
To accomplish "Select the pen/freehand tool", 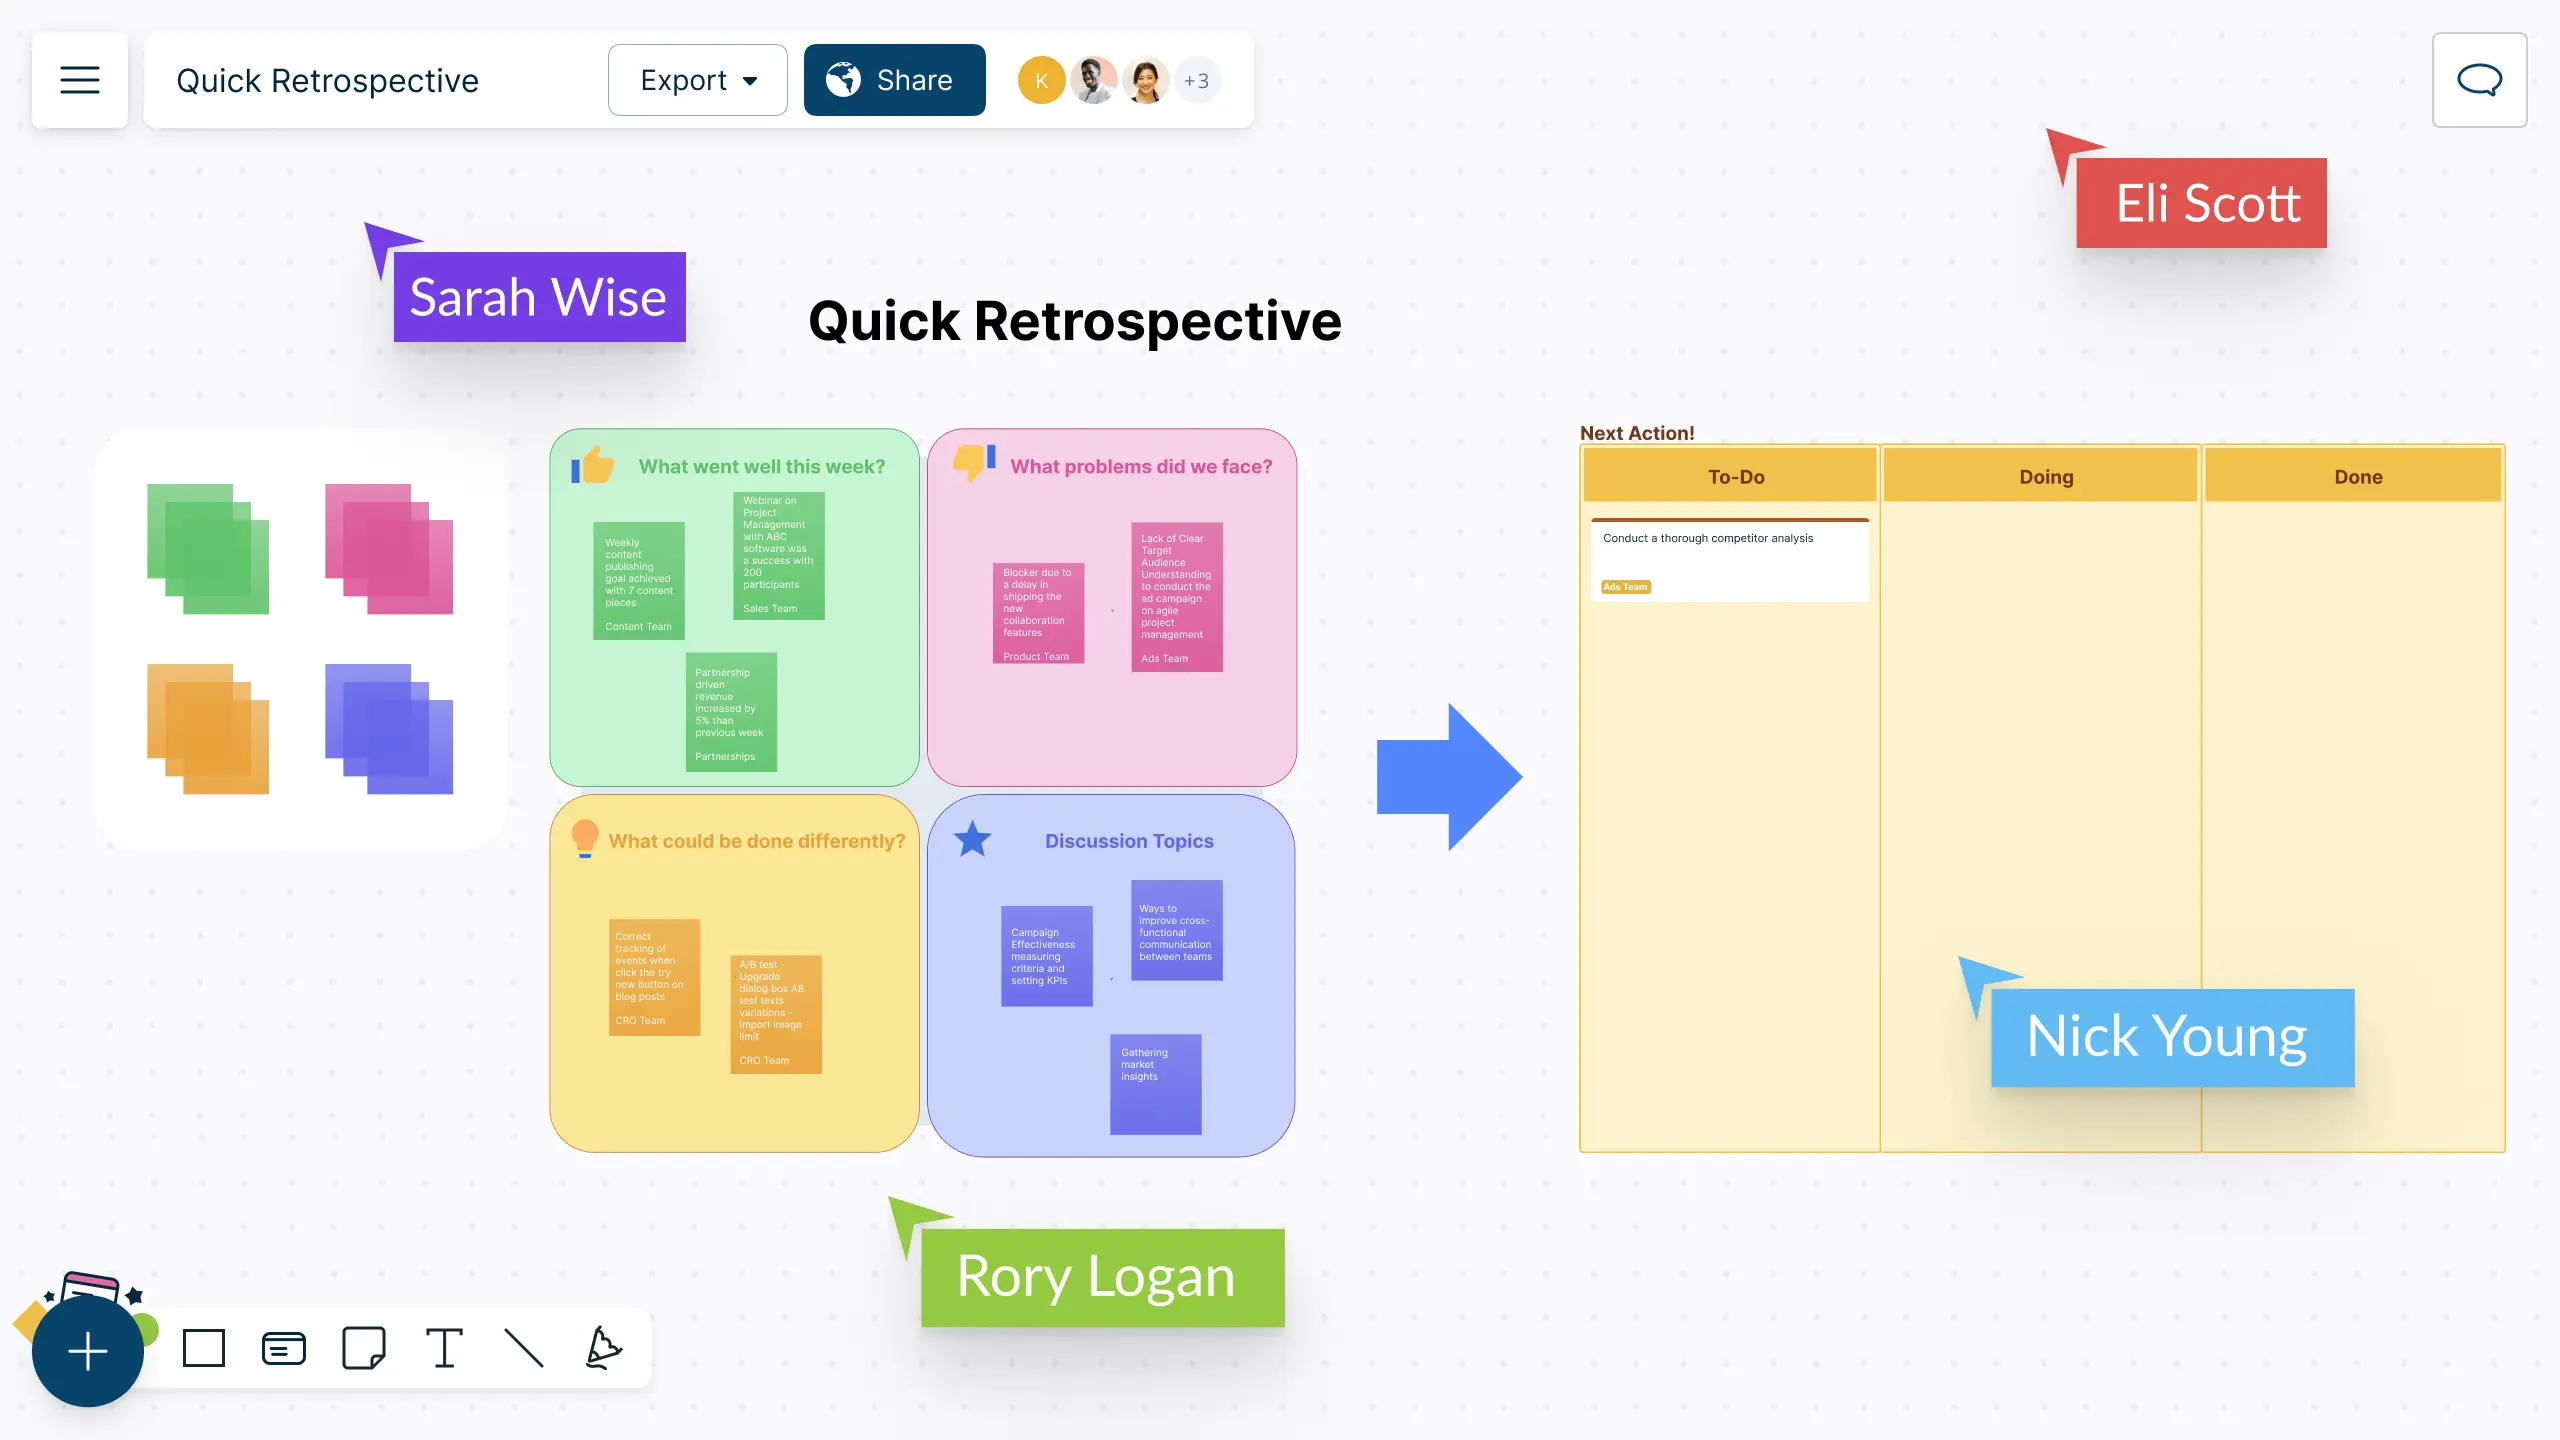I will point(603,1350).
